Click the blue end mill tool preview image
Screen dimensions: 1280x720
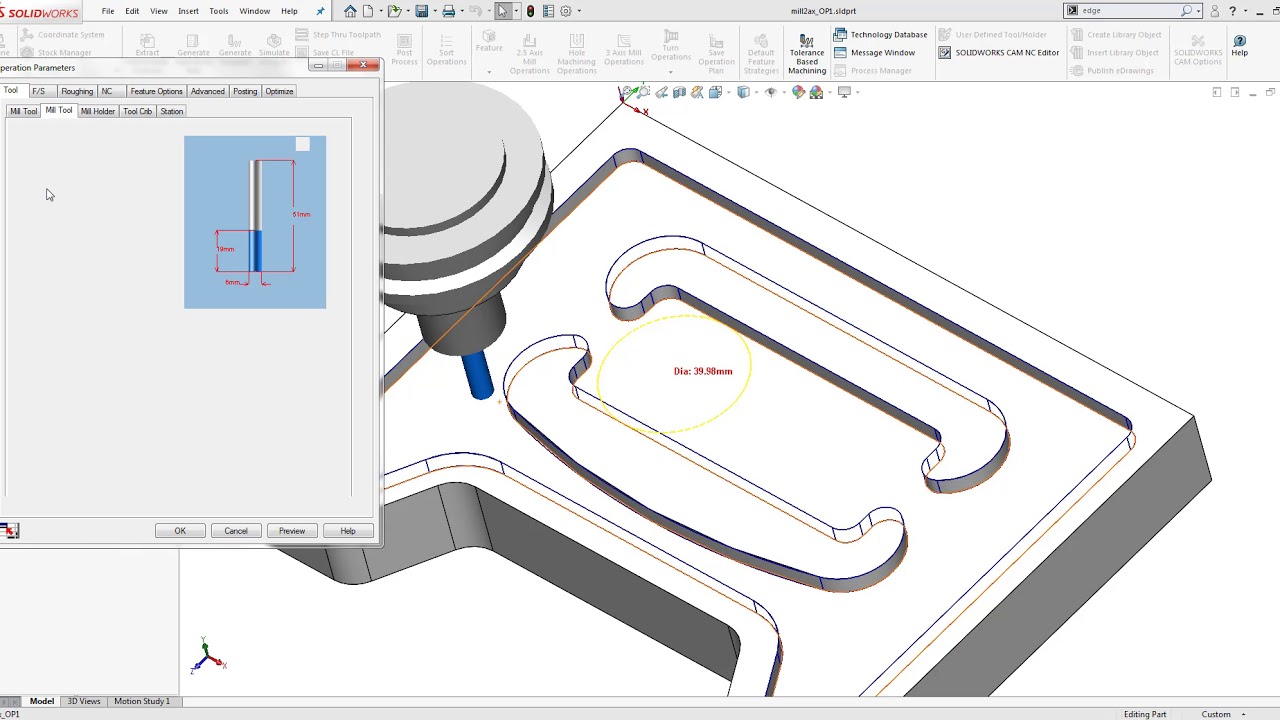click(x=255, y=222)
